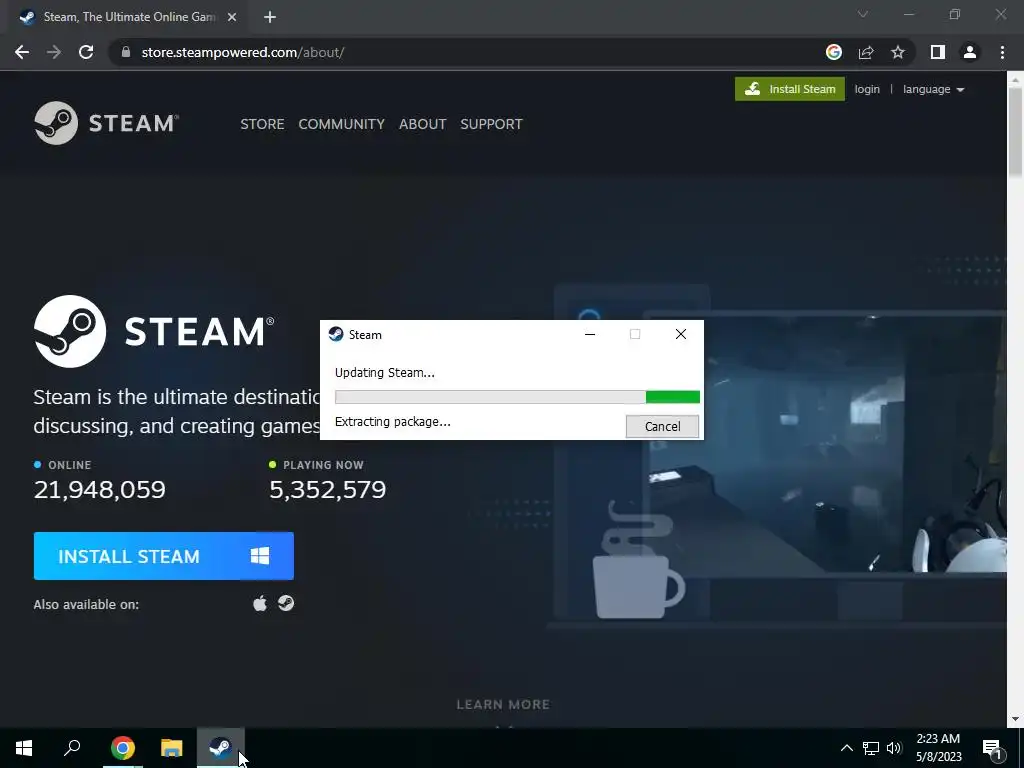Screen dimensions: 1024x768
Task: Close the Steam browser tab
Action: pos(232,18)
